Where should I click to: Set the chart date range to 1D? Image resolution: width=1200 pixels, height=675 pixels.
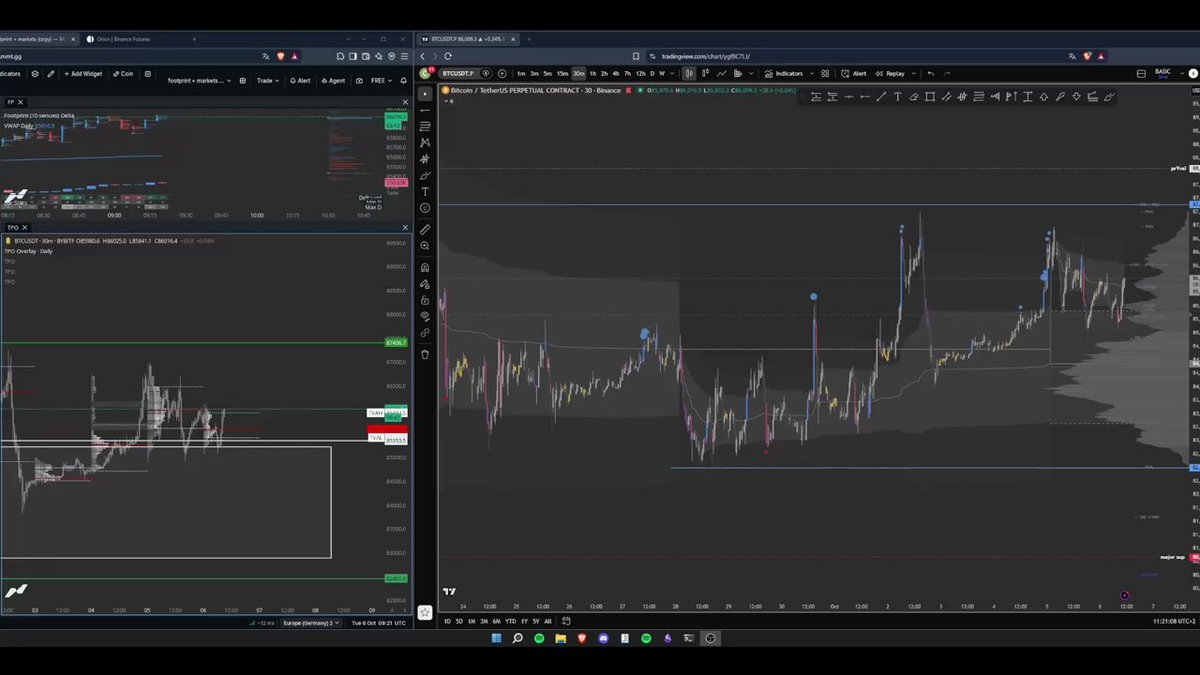tap(447, 621)
